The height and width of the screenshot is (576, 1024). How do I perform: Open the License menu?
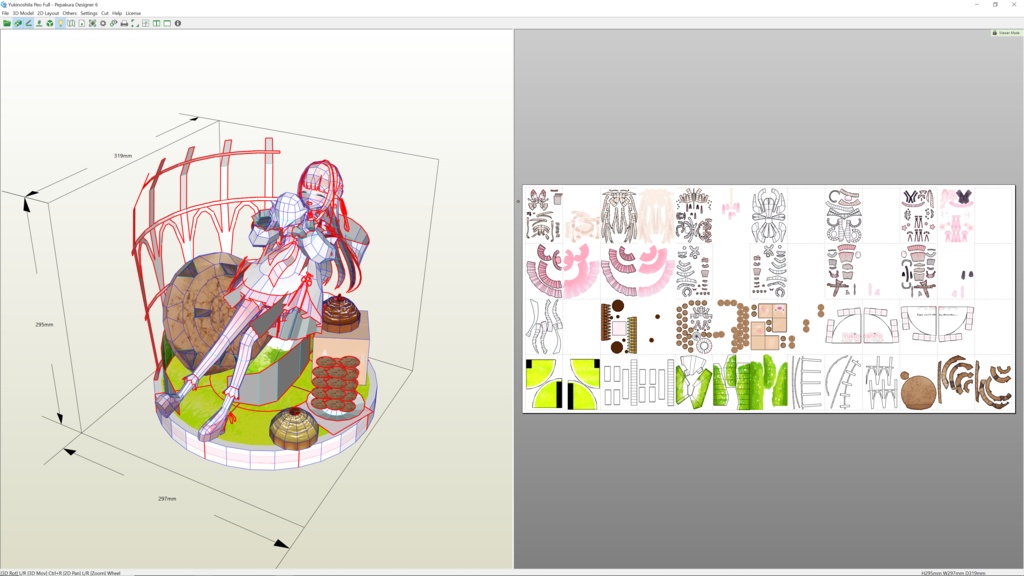click(x=133, y=13)
